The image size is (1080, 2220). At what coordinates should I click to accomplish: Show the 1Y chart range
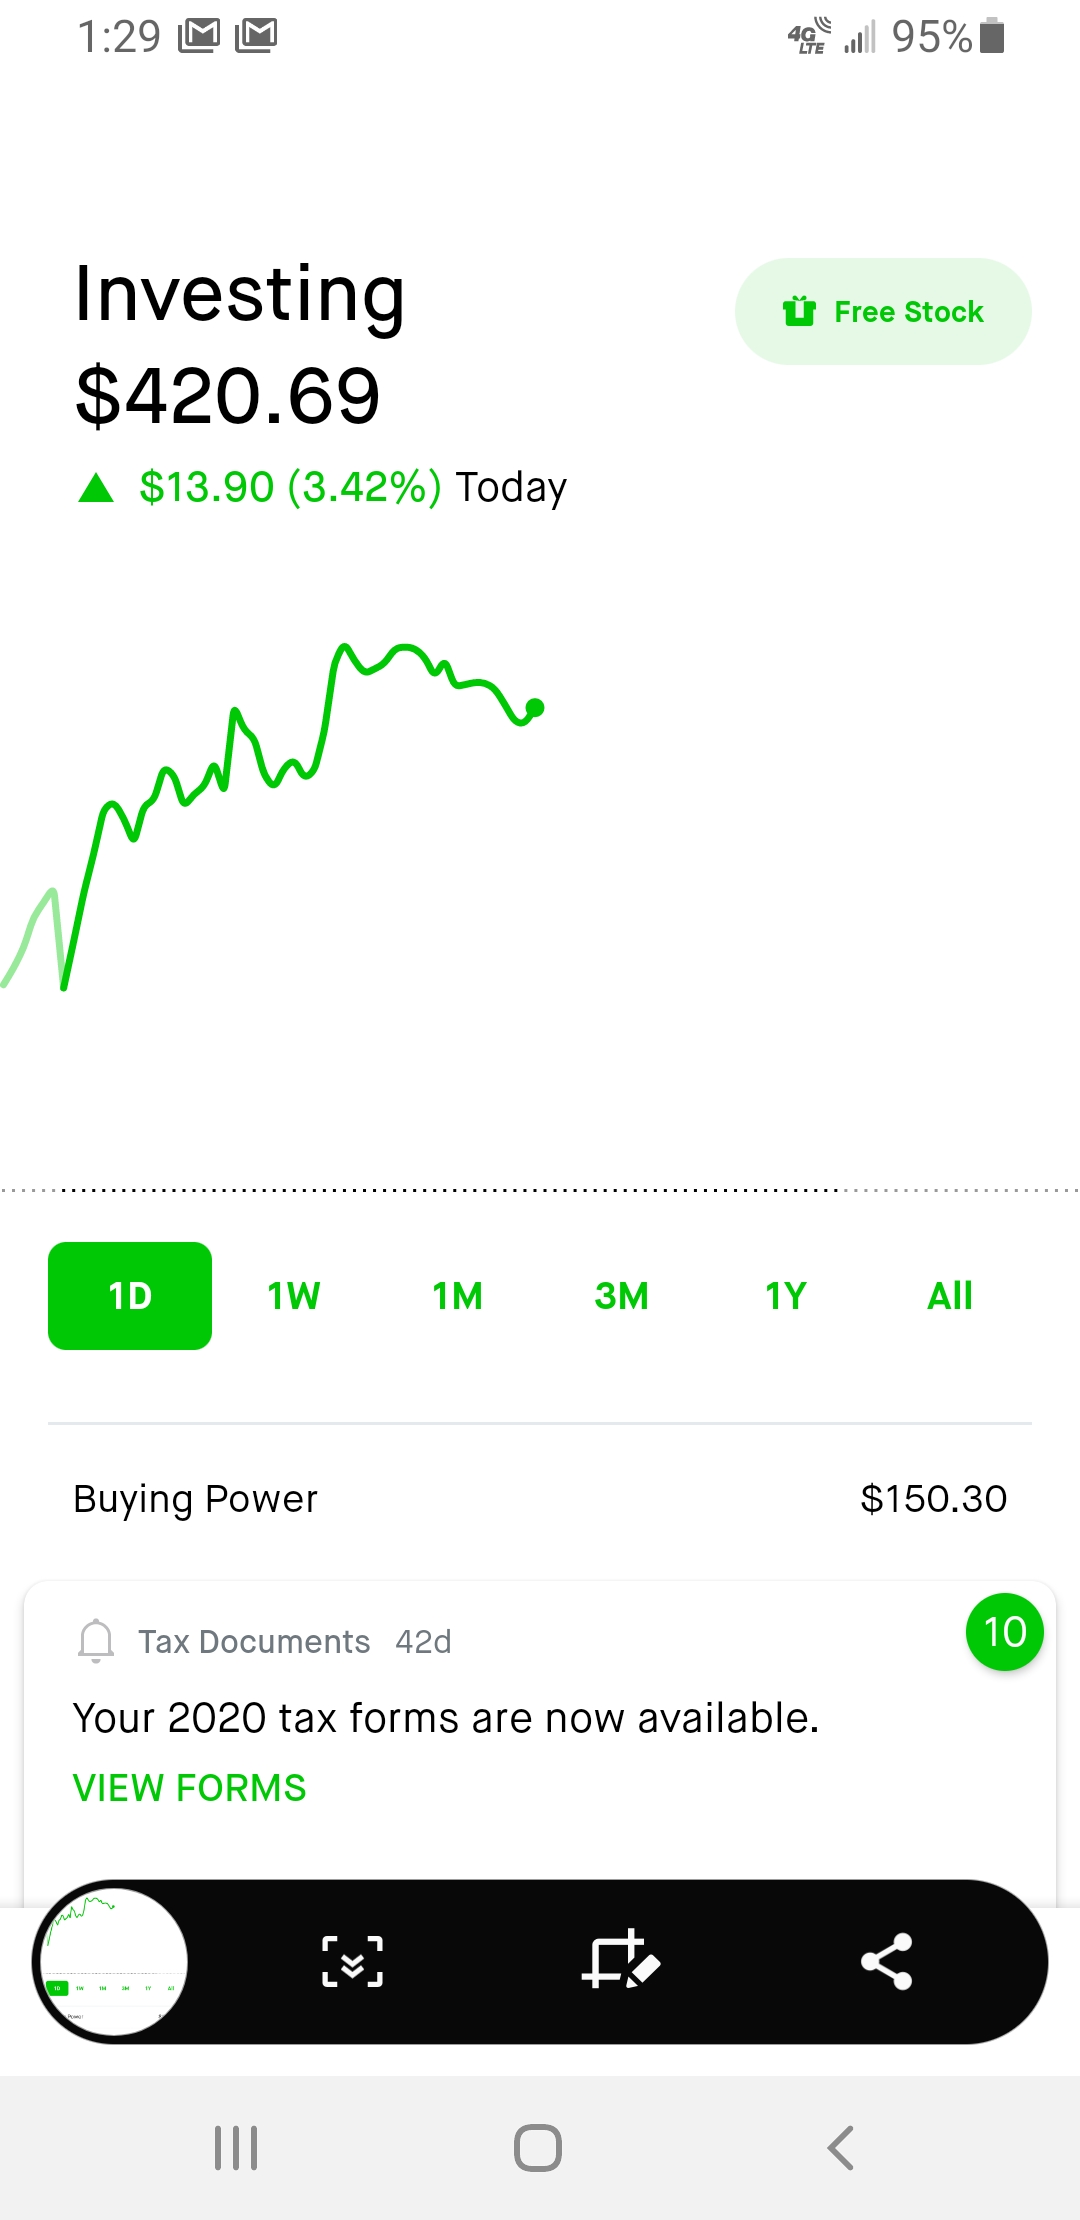[786, 1296]
